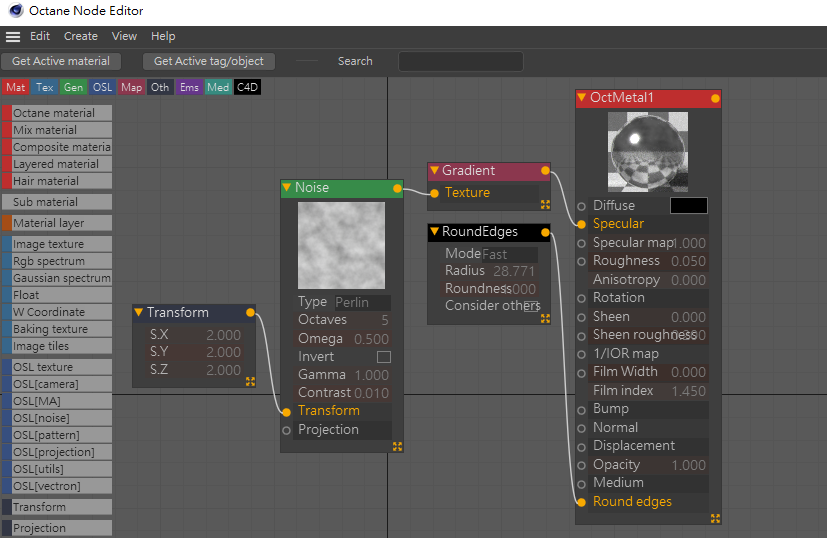Toggle the Consider others checkbox on RoundEdges

tap(532, 306)
